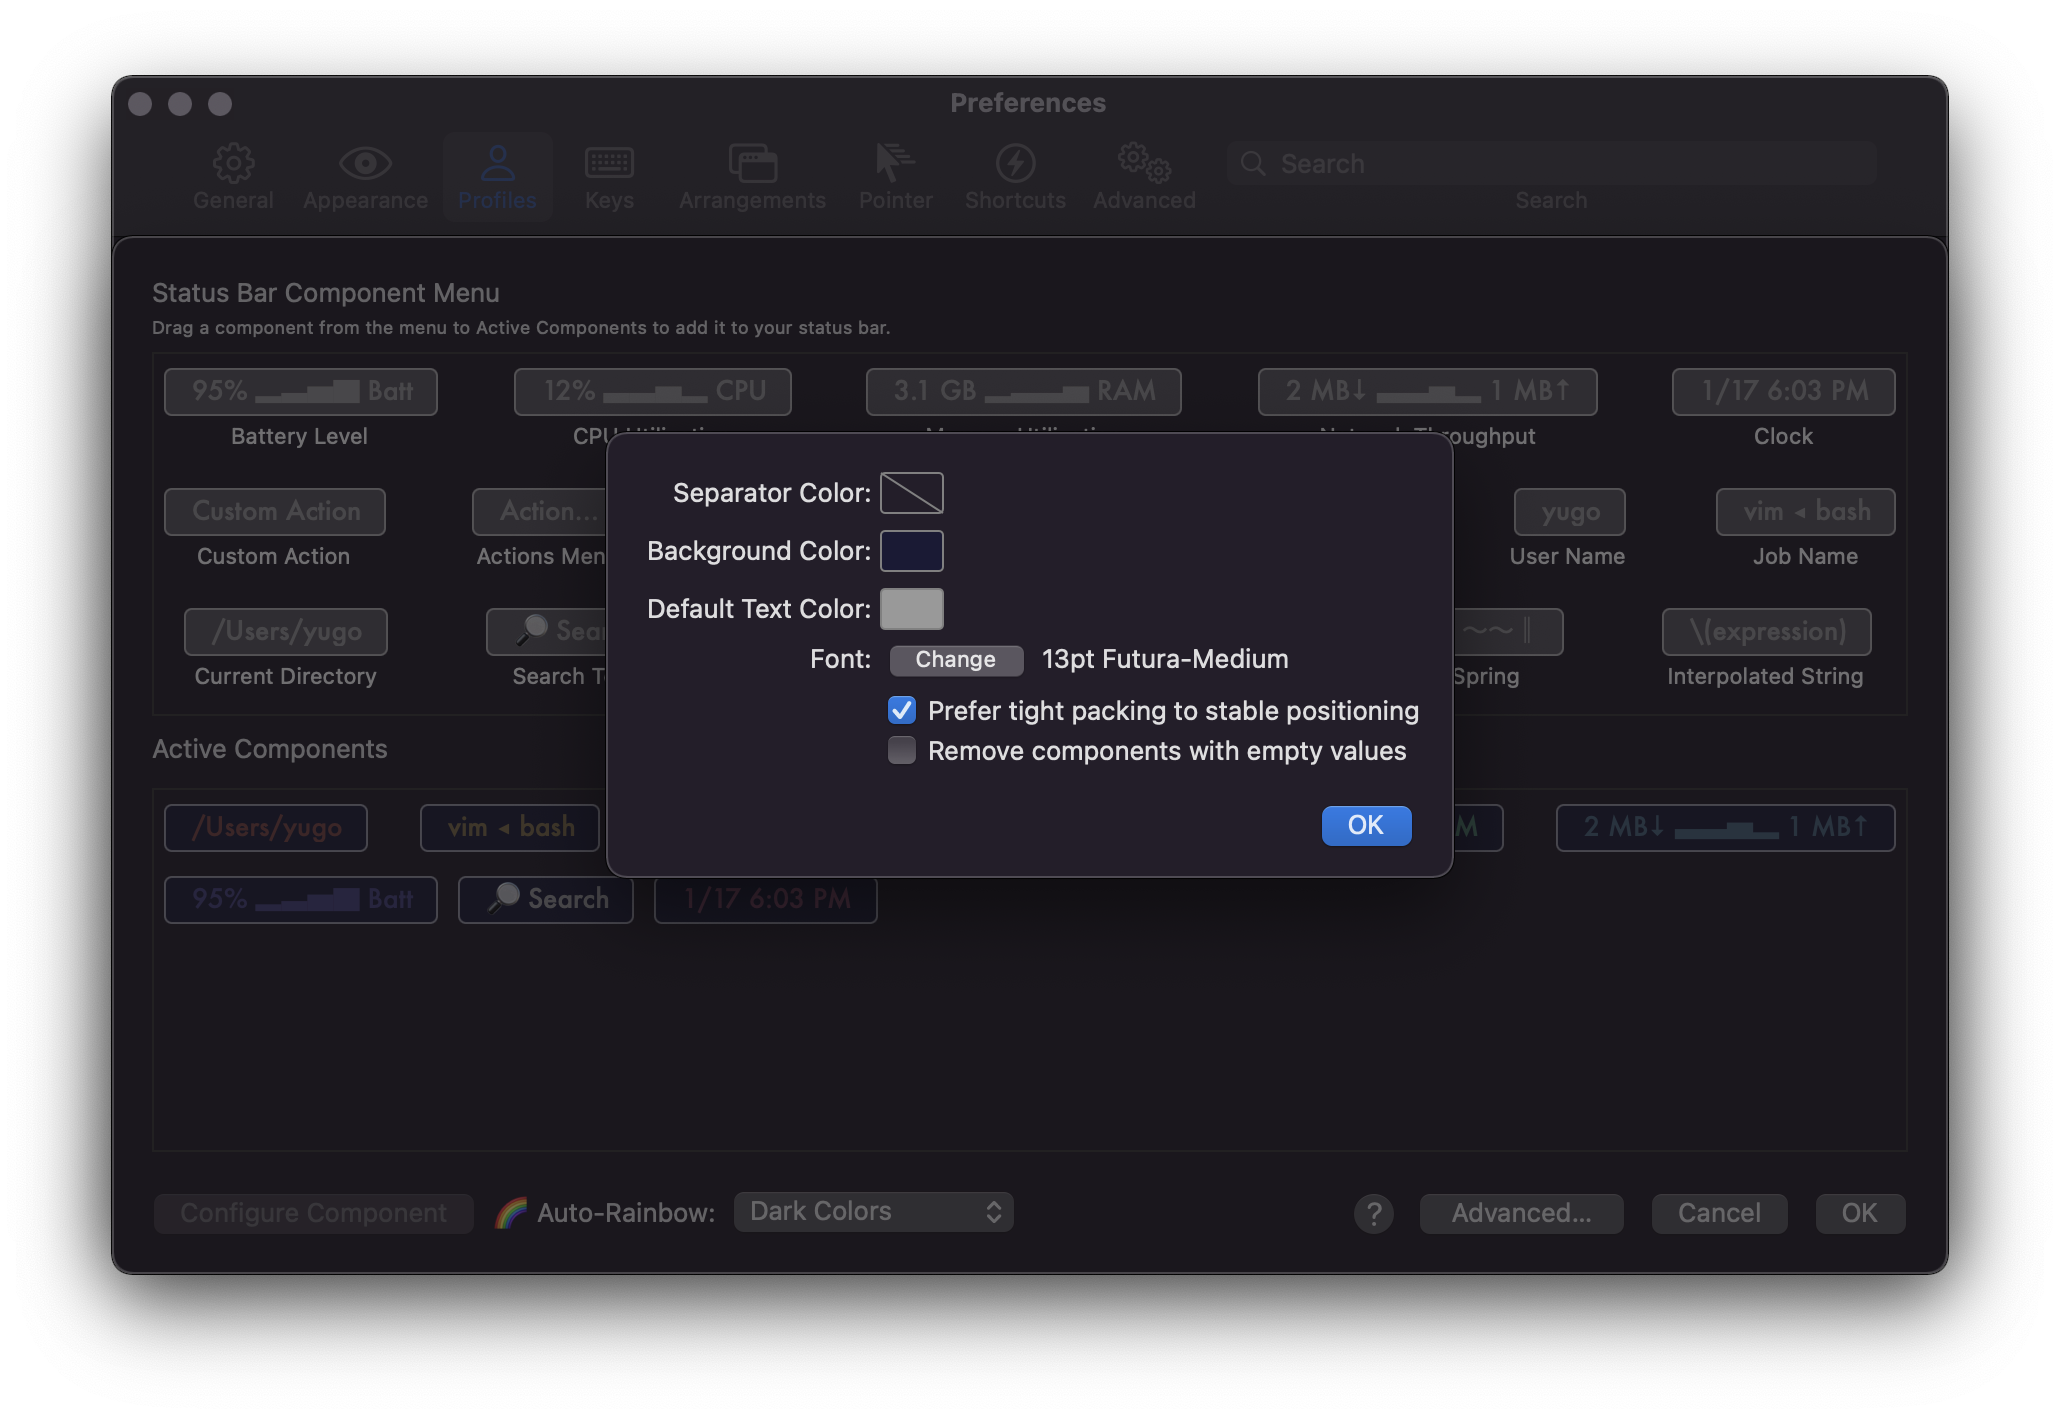
Task: Open the Arrangements pane
Action: (x=752, y=176)
